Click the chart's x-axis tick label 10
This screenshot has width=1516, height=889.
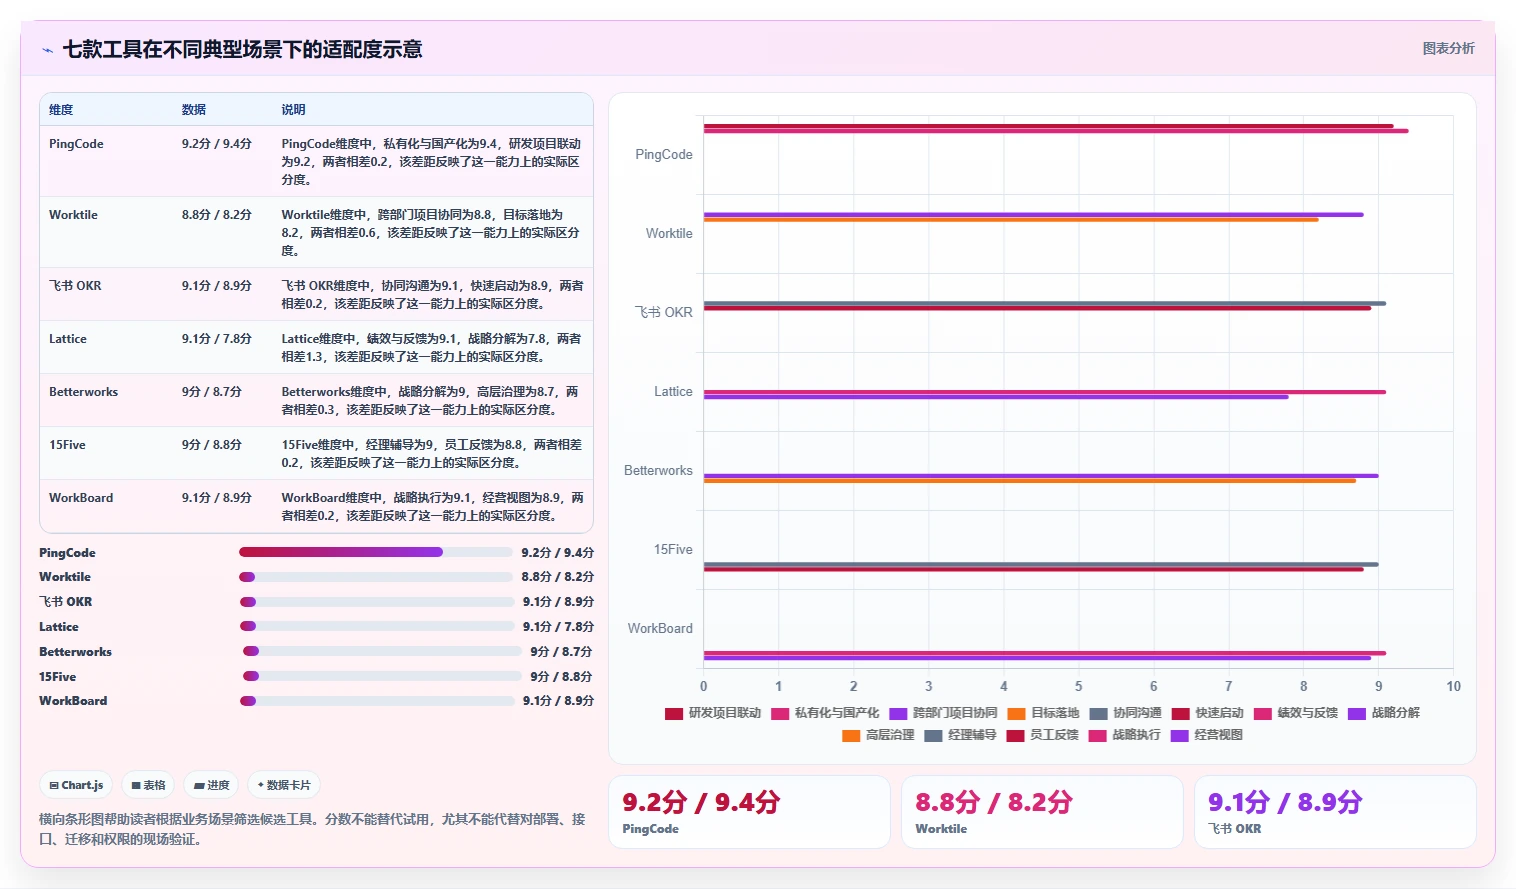(x=1453, y=687)
